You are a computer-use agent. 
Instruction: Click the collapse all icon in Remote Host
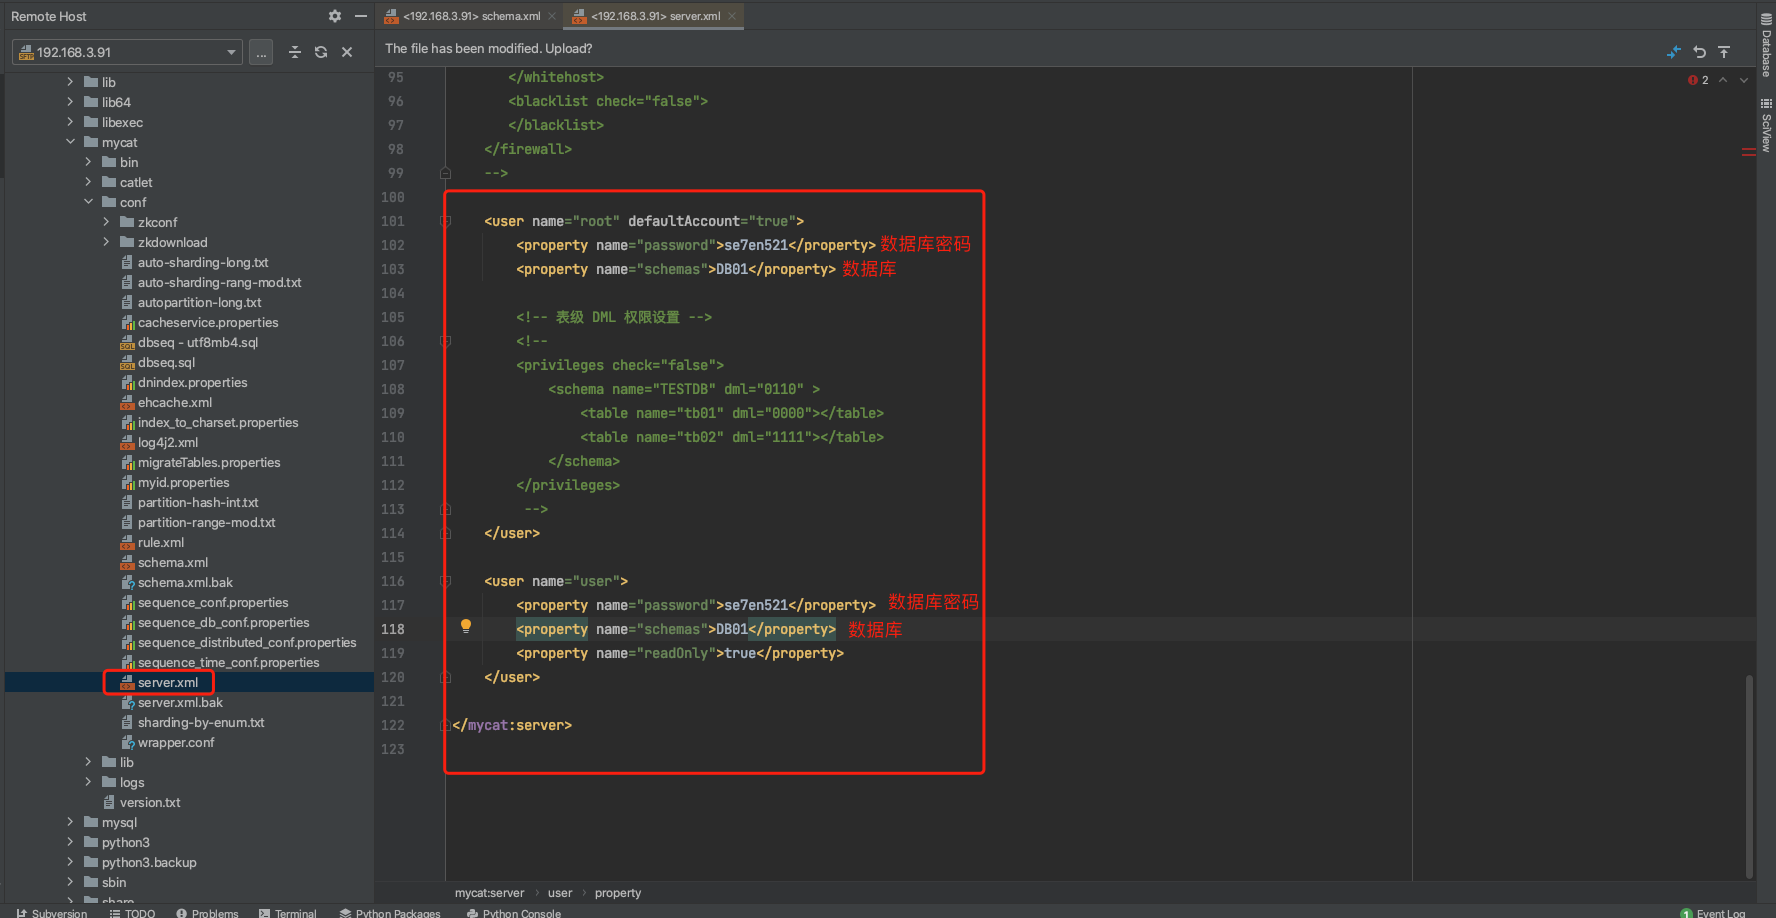coord(294,52)
